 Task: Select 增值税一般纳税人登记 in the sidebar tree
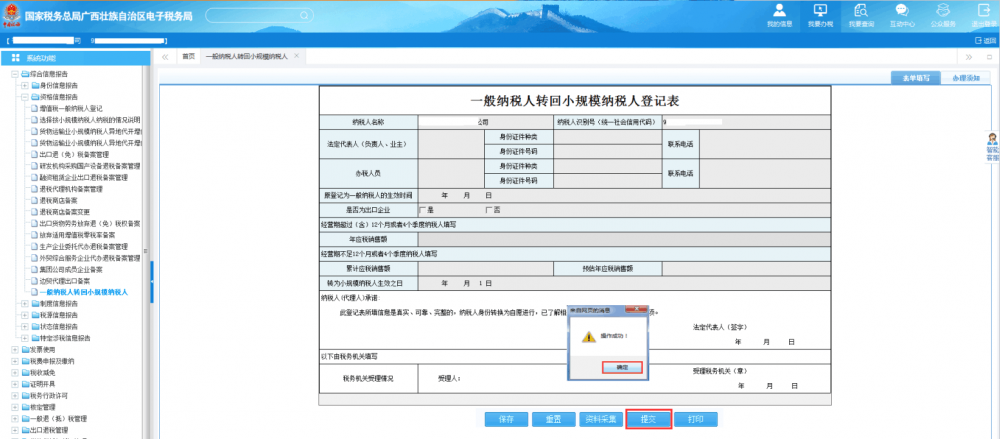tap(72, 108)
